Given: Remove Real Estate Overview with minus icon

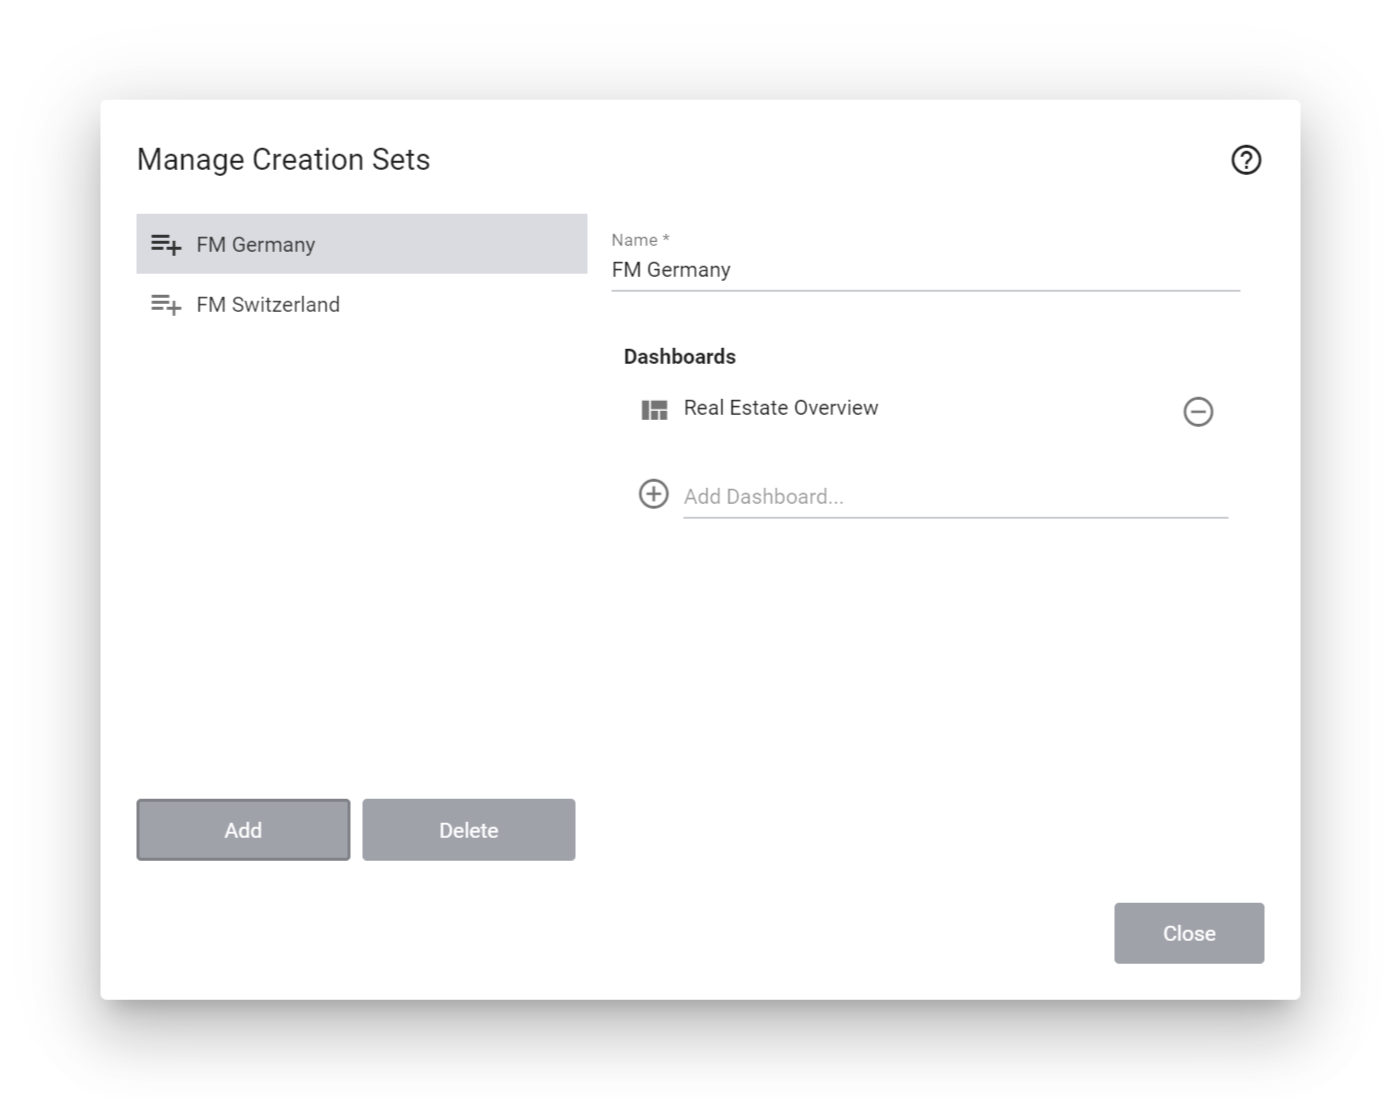Looking at the screenshot, I should 1198,411.
